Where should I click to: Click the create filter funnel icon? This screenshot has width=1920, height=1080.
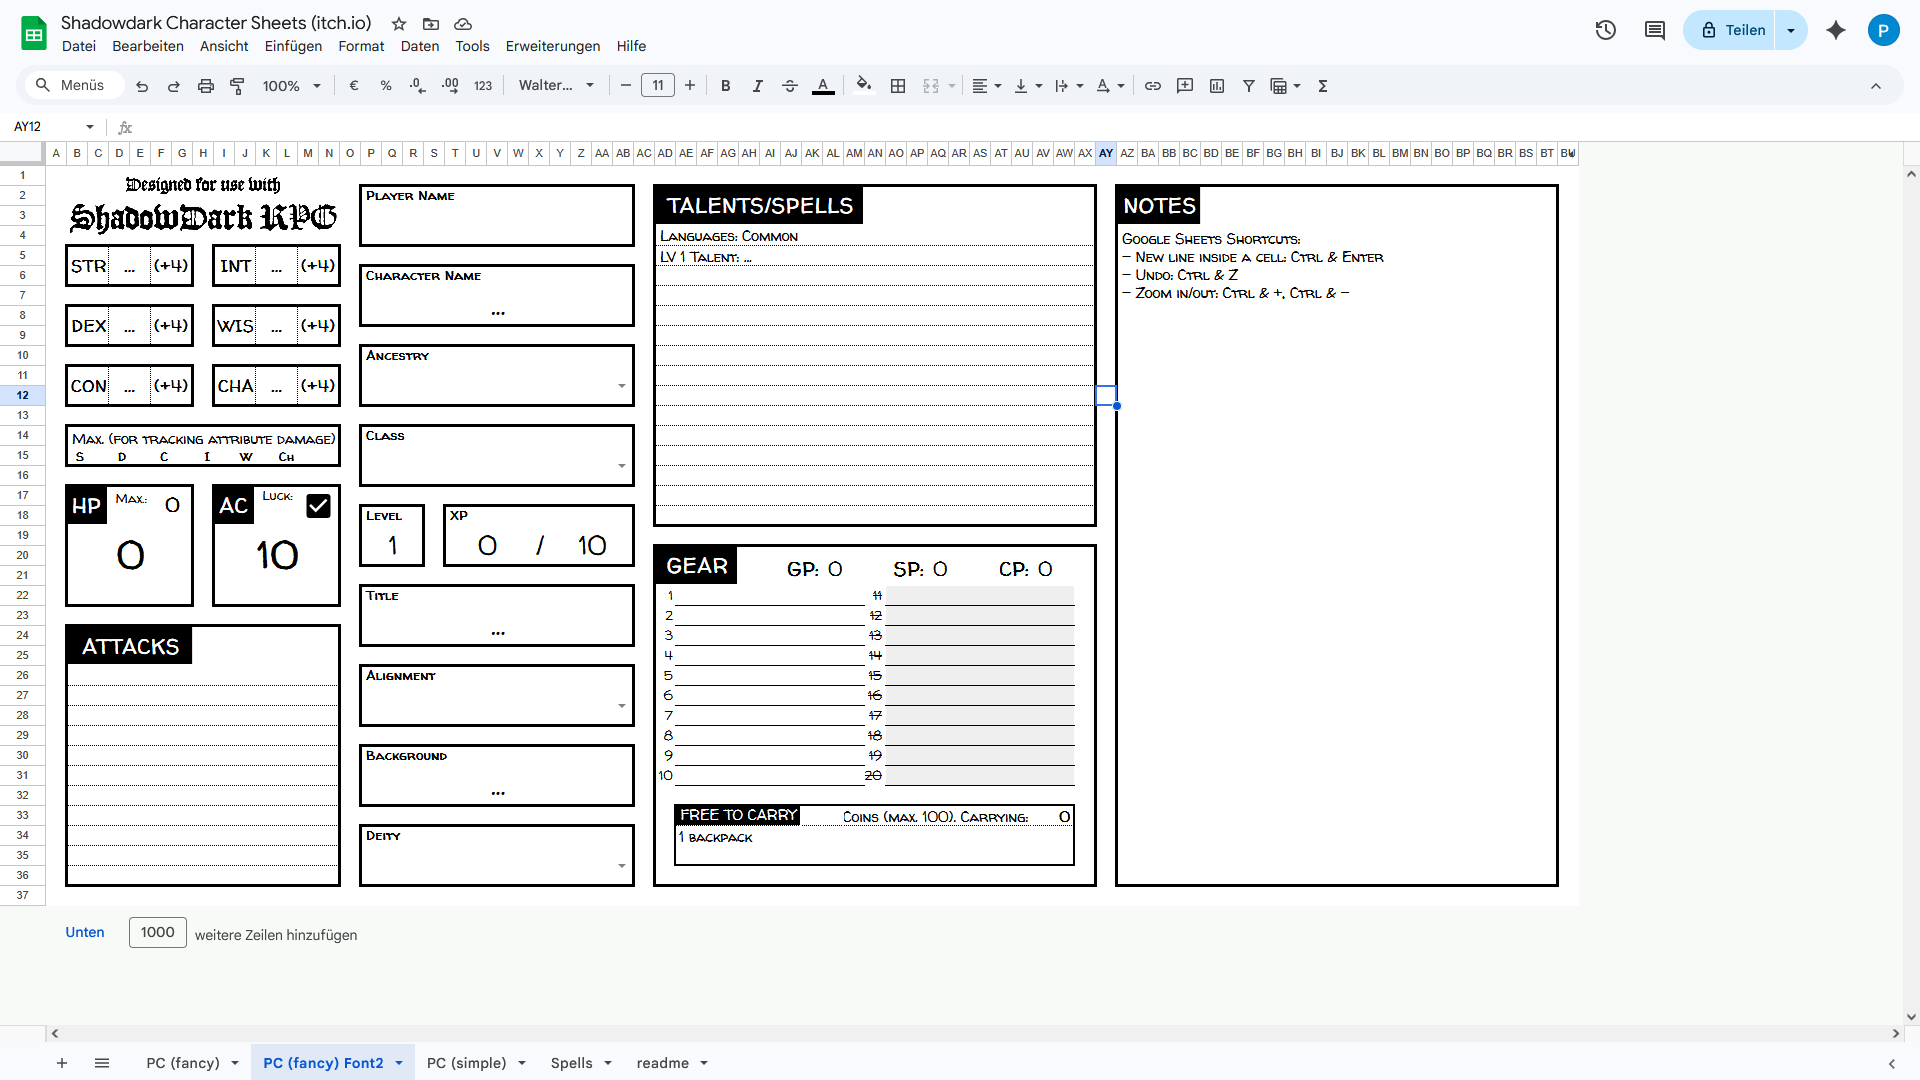1248,86
